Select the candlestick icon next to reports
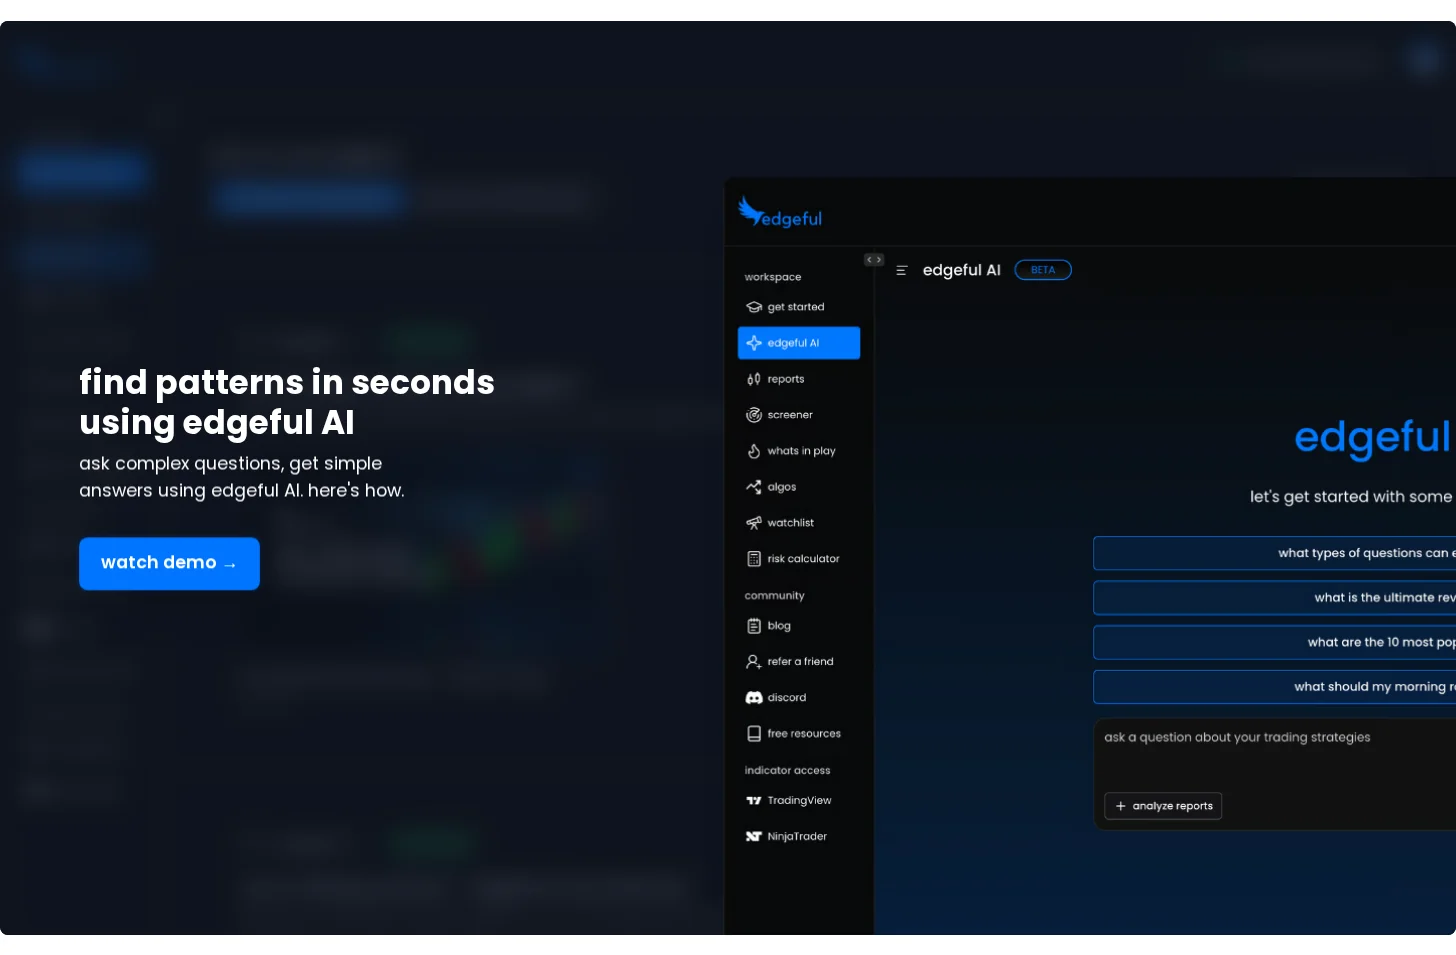1456x955 pixels. coord(754,379)
